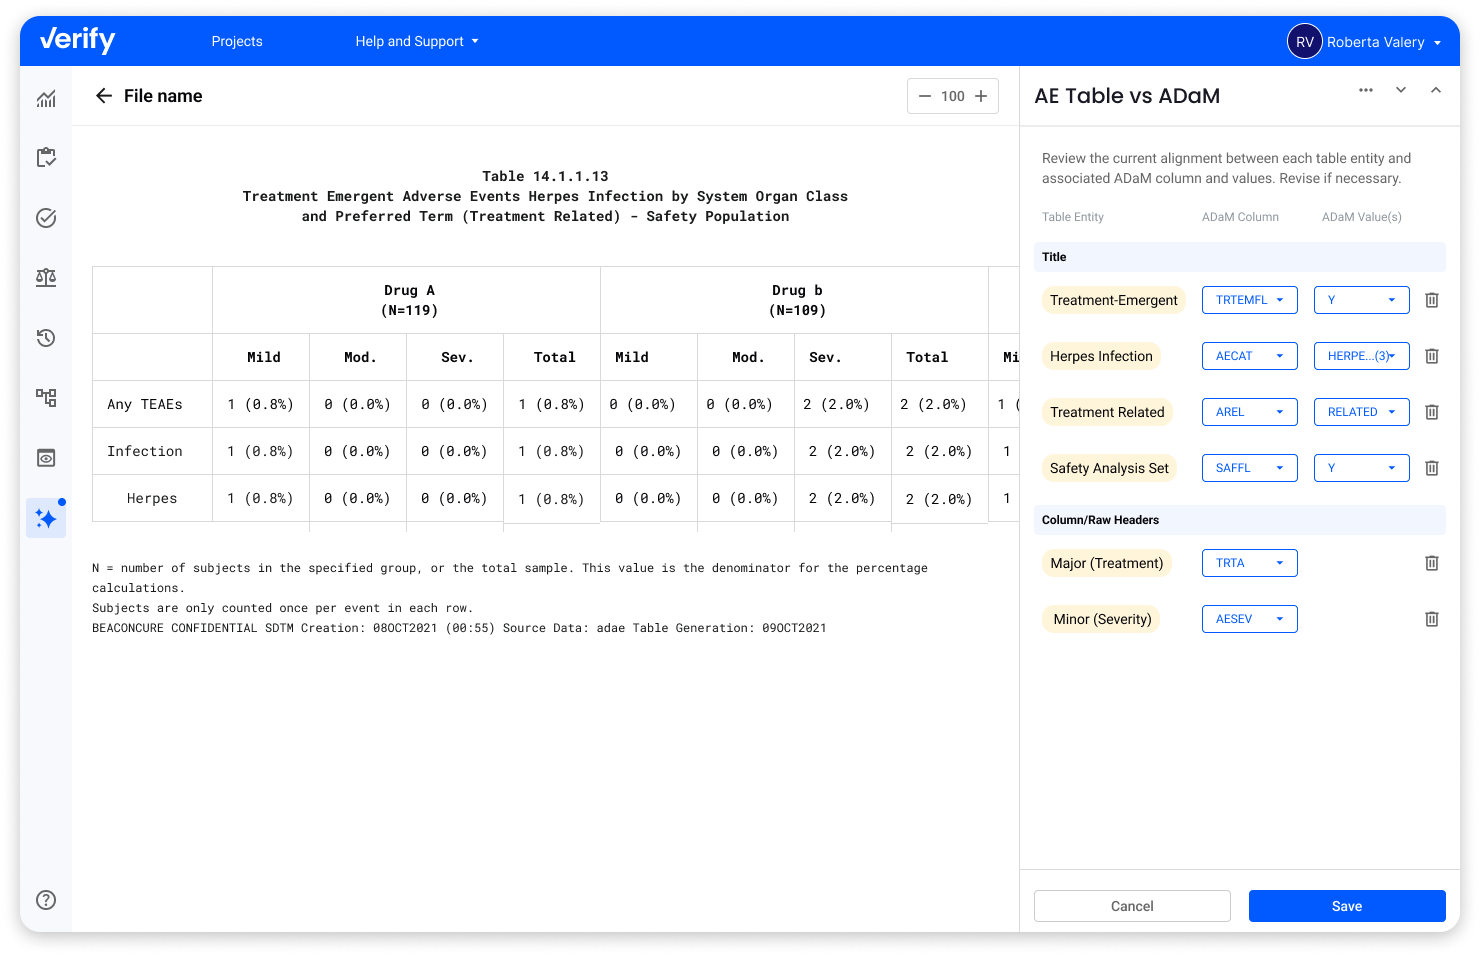Open the Projects menu
The width and height of the screenshot is (1480, 956).
click(x=236, y=41)
